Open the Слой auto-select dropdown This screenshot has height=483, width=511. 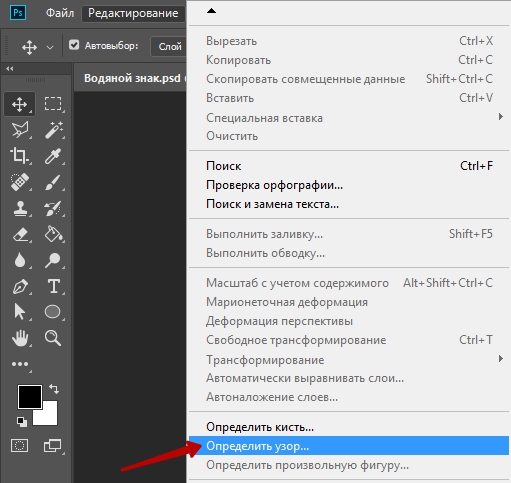click(x=169, y=46)
